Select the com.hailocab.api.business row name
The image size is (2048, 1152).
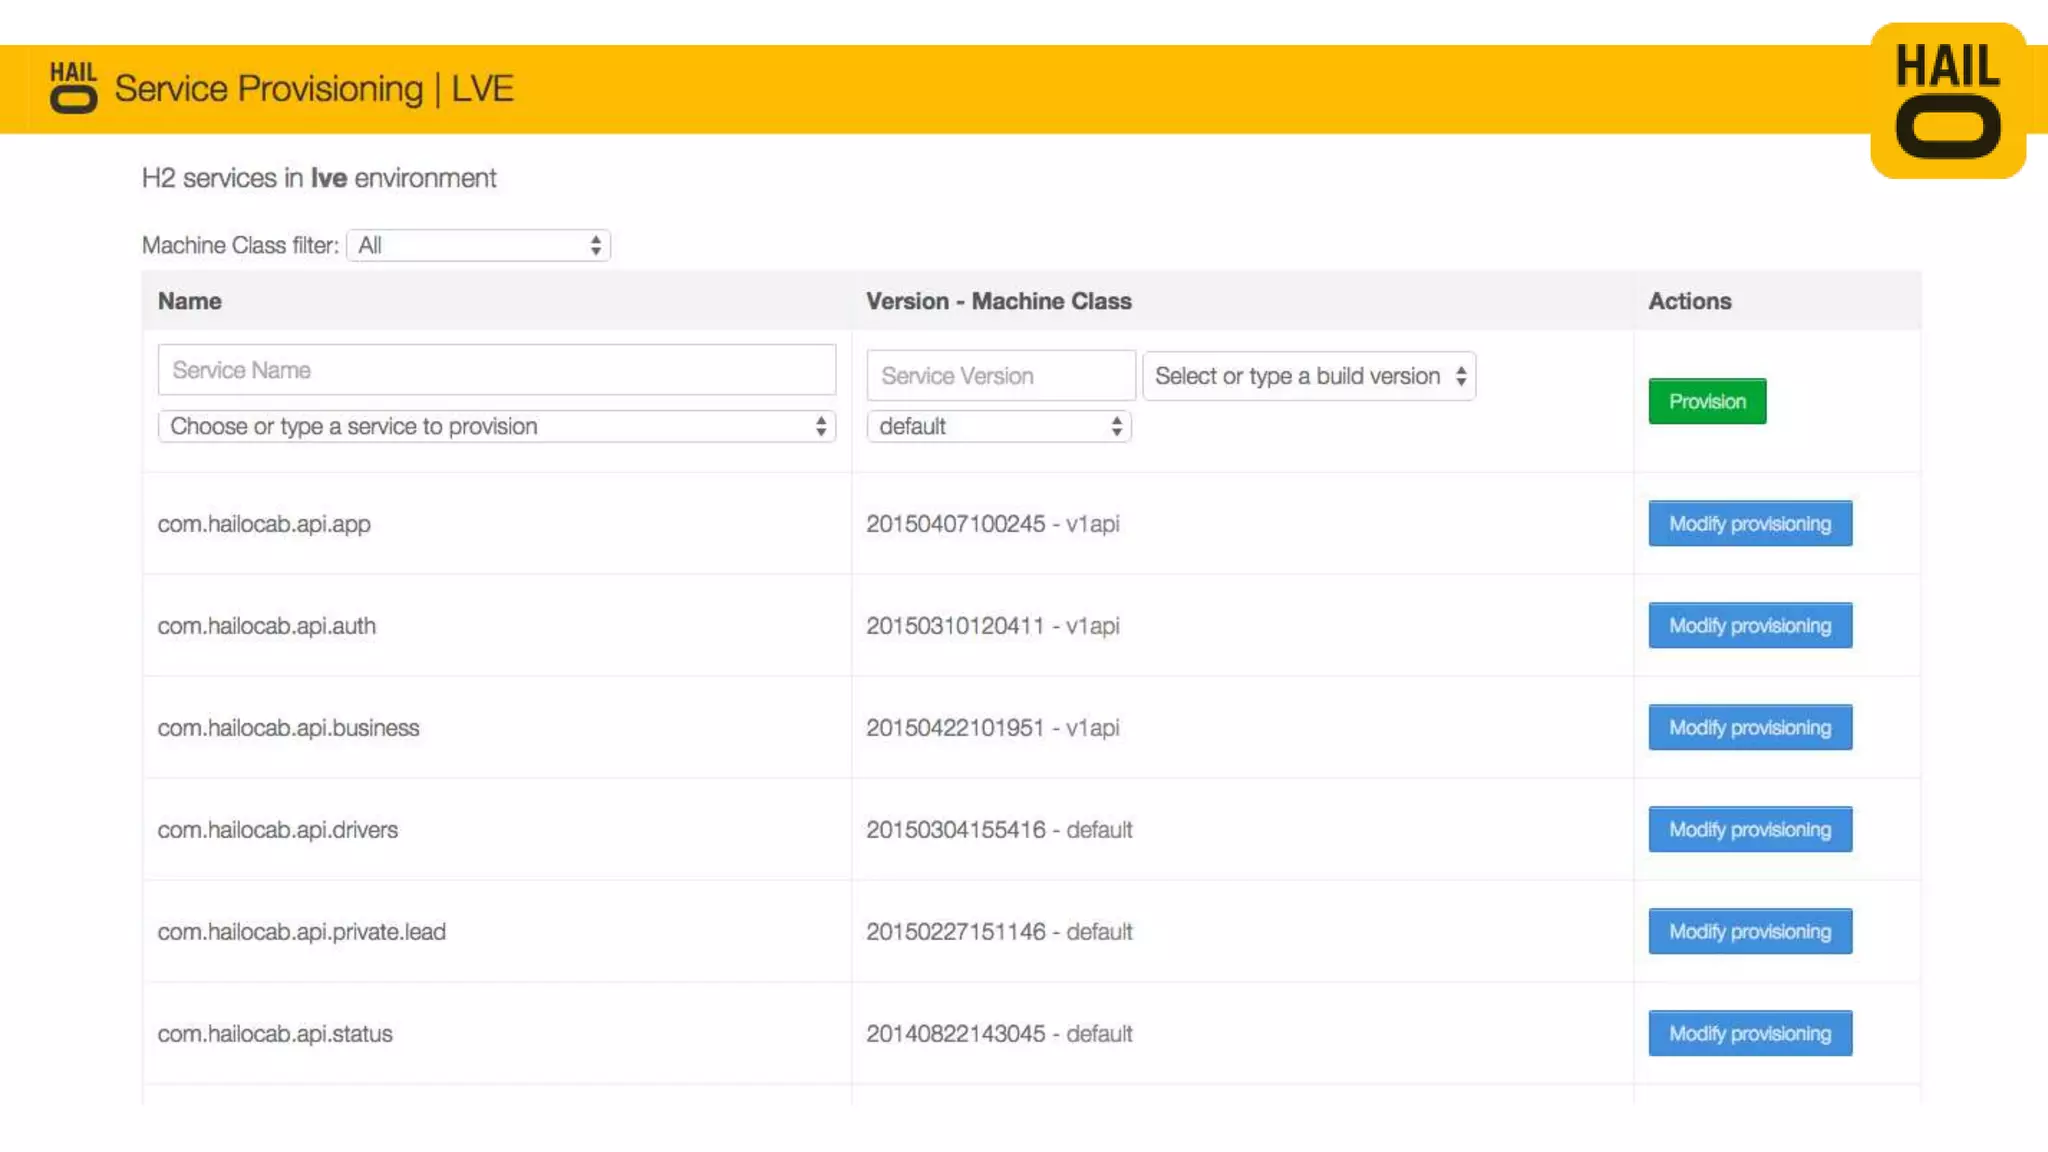pos(288,728)
